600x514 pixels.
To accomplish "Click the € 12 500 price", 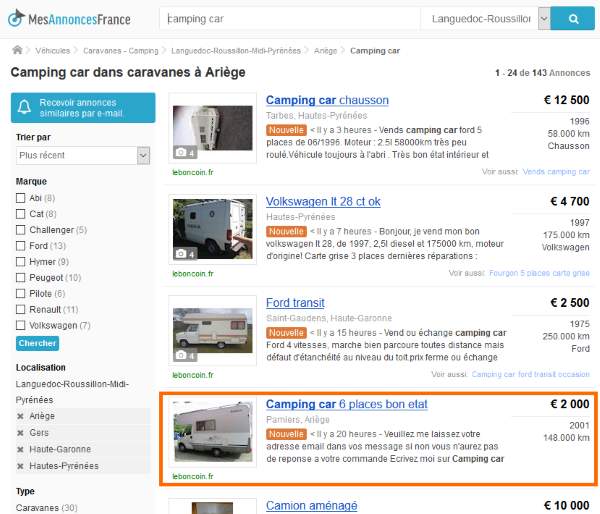I will [566, 100].
